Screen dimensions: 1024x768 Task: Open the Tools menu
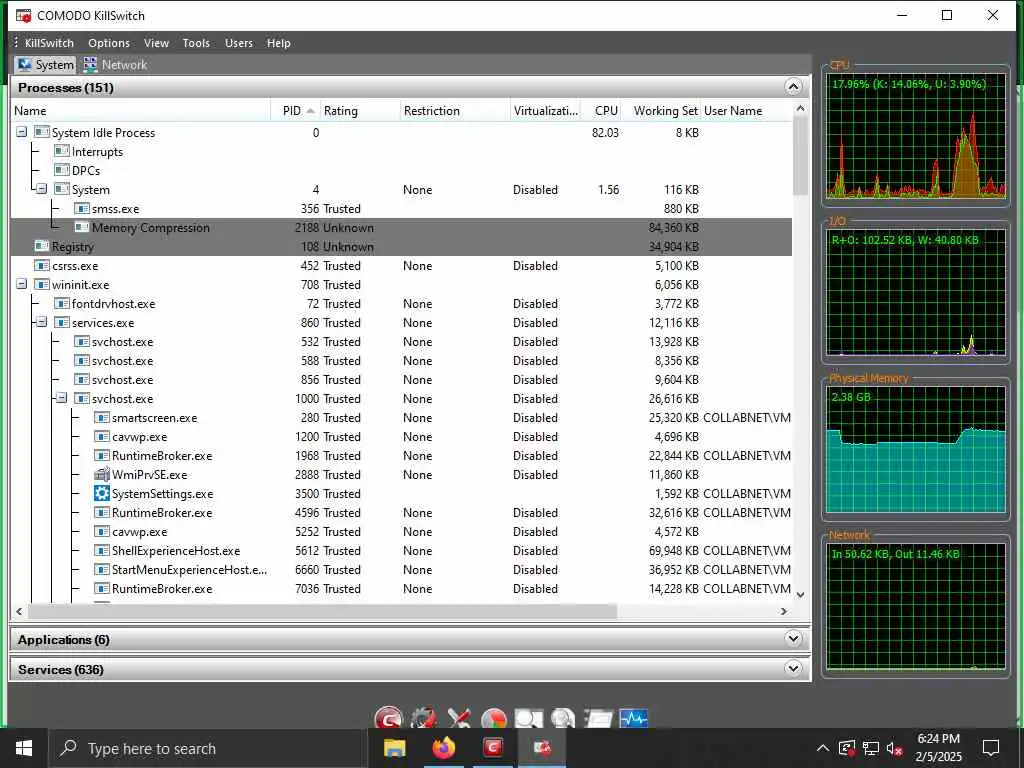tap(196, 43)
